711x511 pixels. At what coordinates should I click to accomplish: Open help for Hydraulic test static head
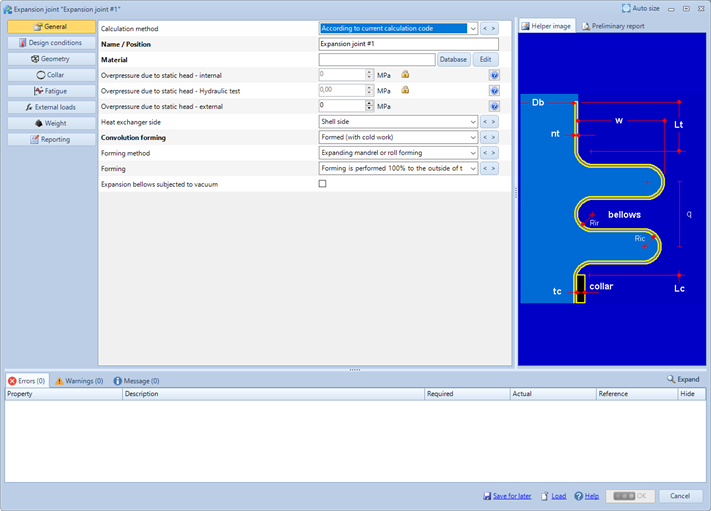(x=494, y=91)
